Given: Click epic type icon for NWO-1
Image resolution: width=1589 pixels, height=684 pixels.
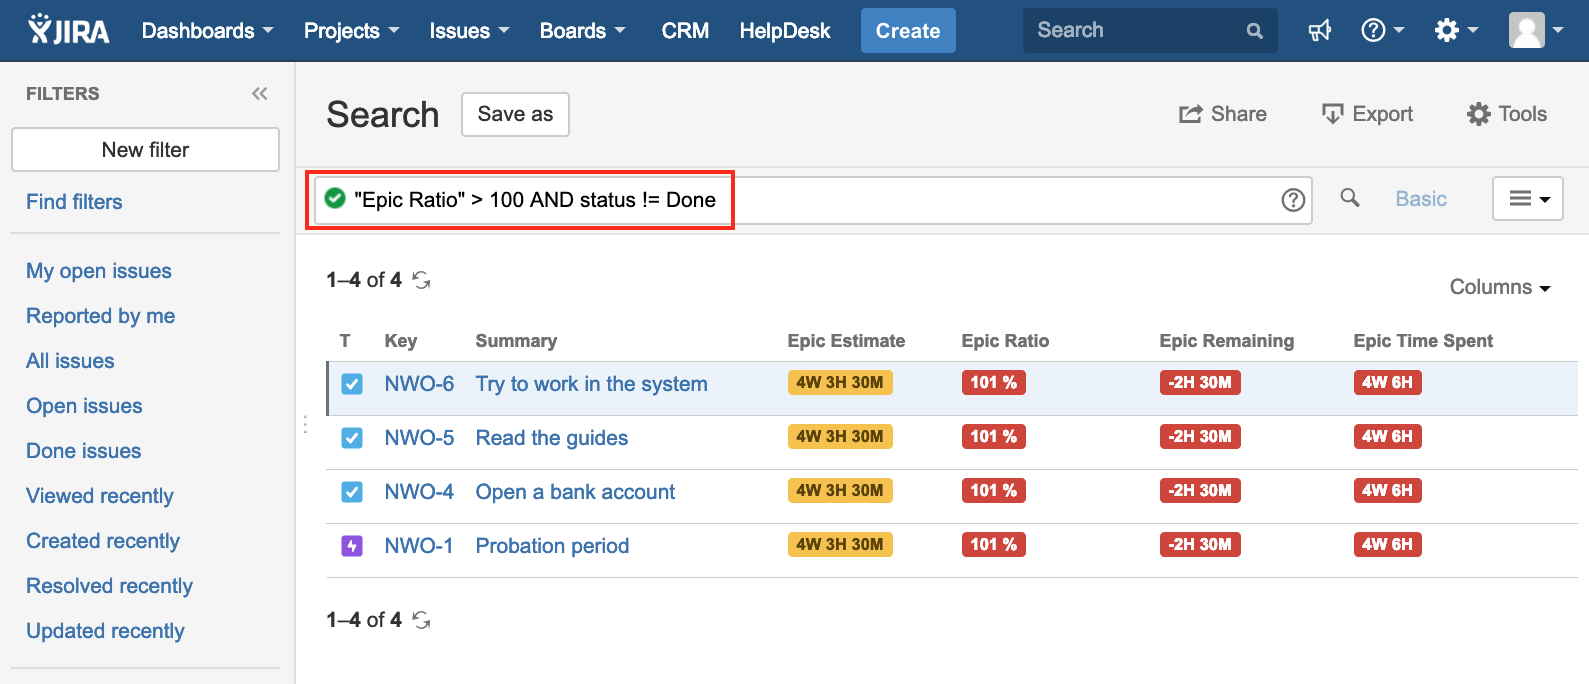Looking at the screenshot, I should (352, 546).
